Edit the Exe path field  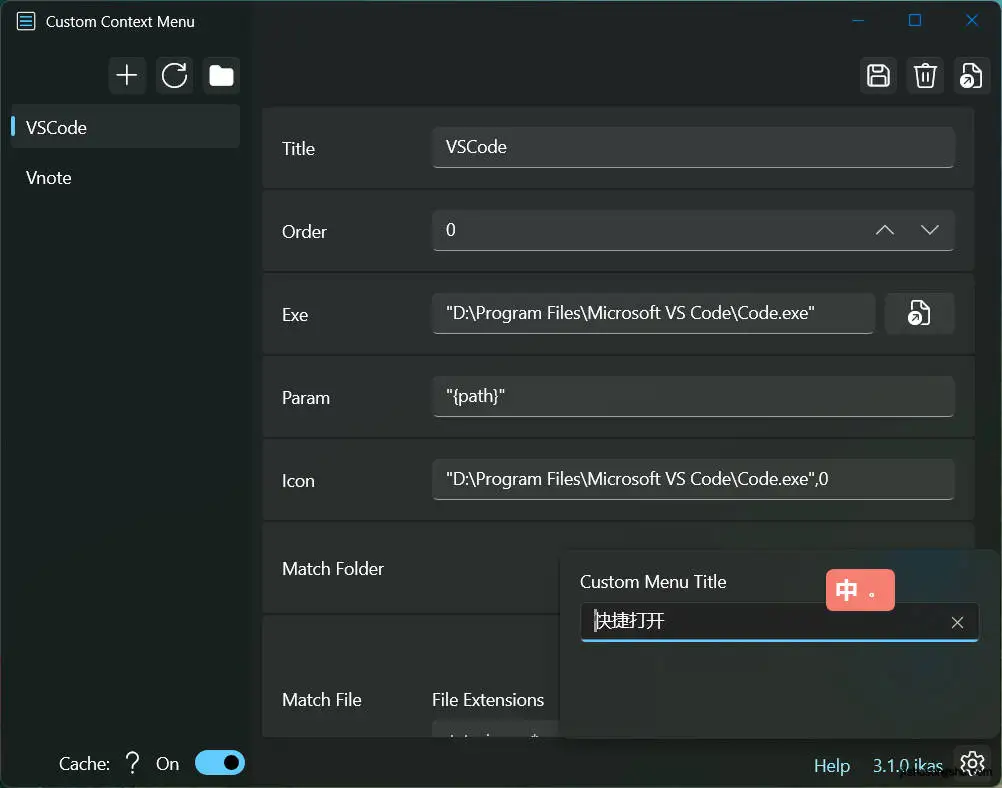coord(653,313)
